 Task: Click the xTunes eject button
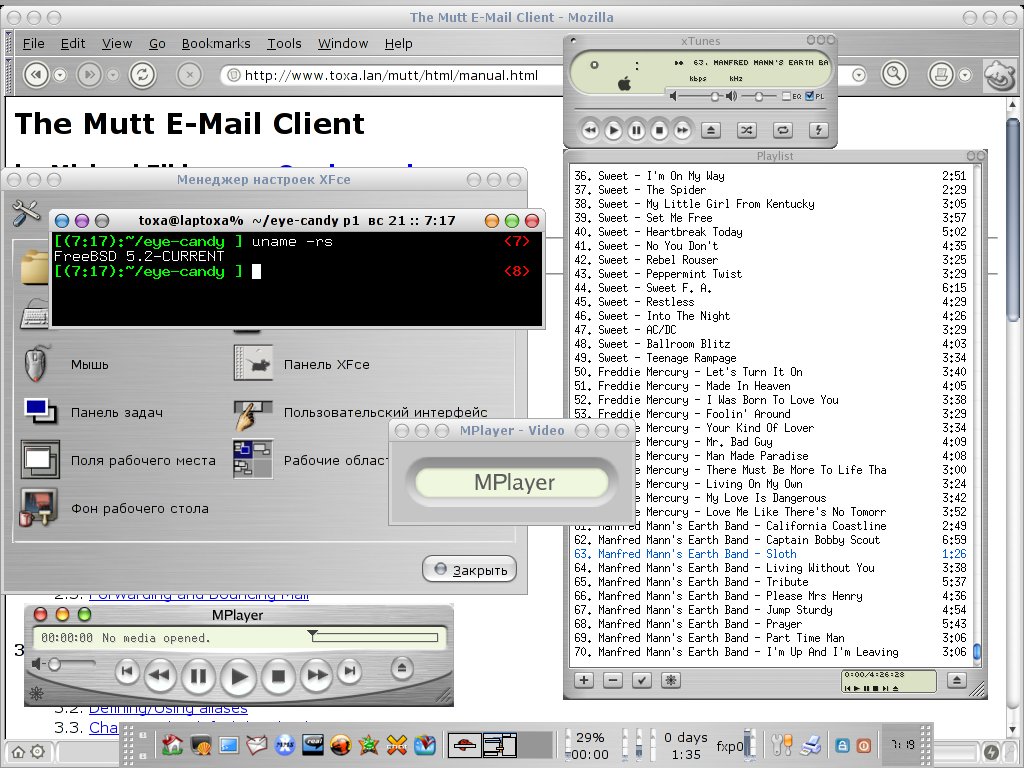coord(711,130)
